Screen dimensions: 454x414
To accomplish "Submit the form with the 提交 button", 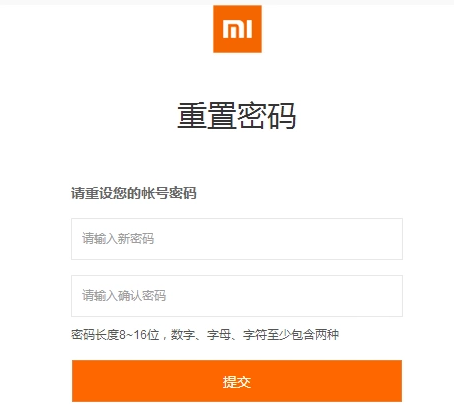I will (237, 381).
